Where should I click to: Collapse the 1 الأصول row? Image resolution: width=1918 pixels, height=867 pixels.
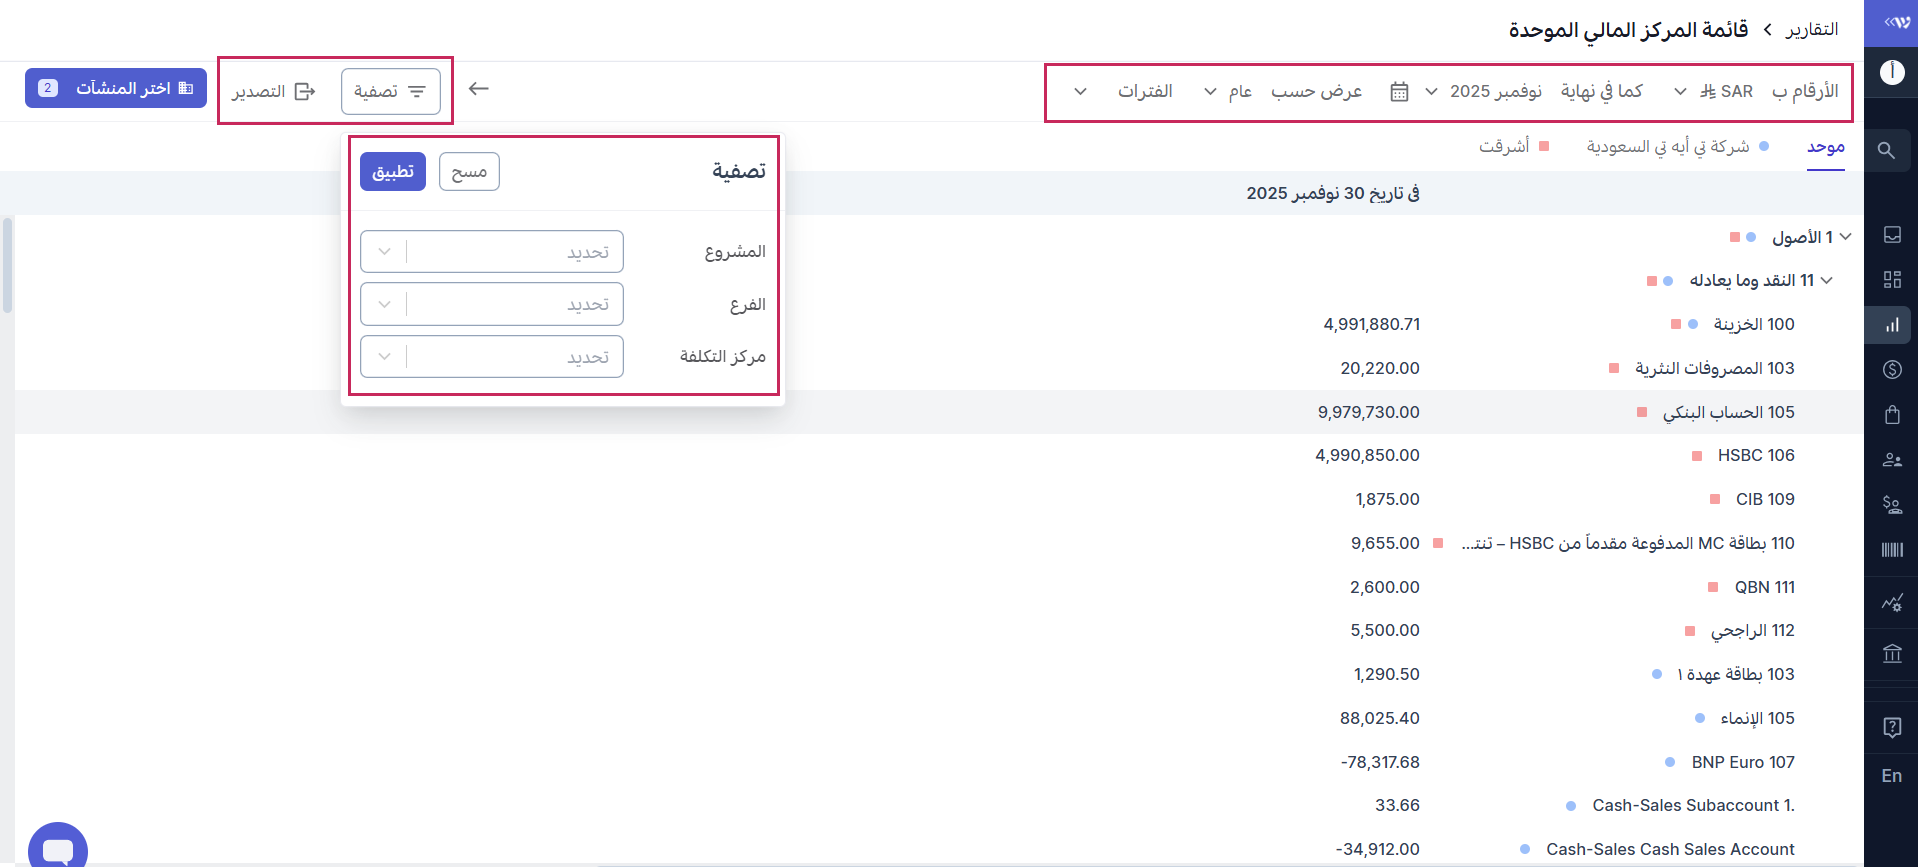(1845, 237)
